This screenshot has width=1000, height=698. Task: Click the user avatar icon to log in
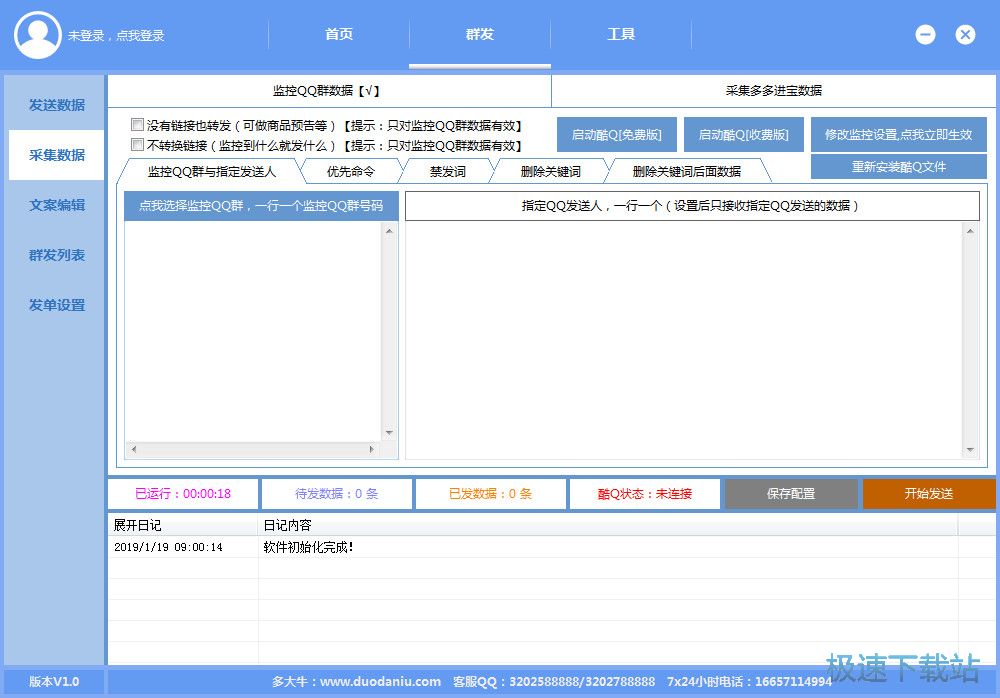(38, 35)
